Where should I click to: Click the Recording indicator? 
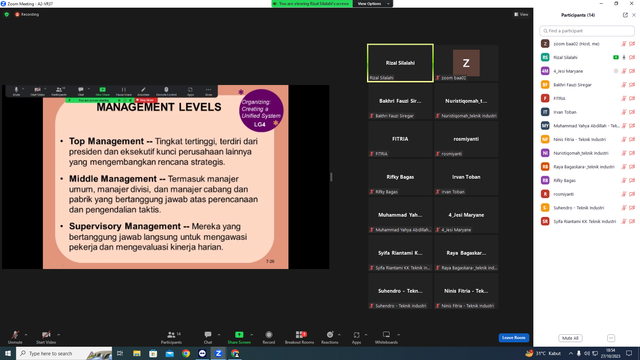coord(27,14)
